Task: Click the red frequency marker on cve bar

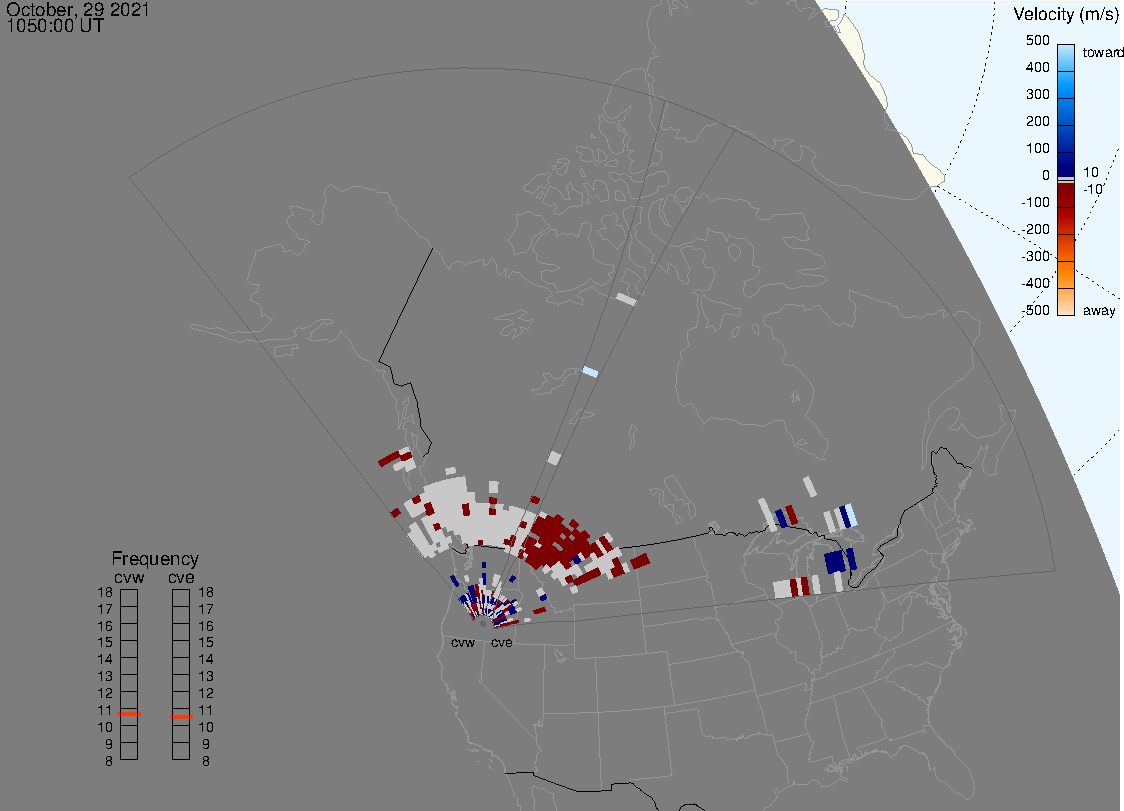Action: tap(181, 717)
